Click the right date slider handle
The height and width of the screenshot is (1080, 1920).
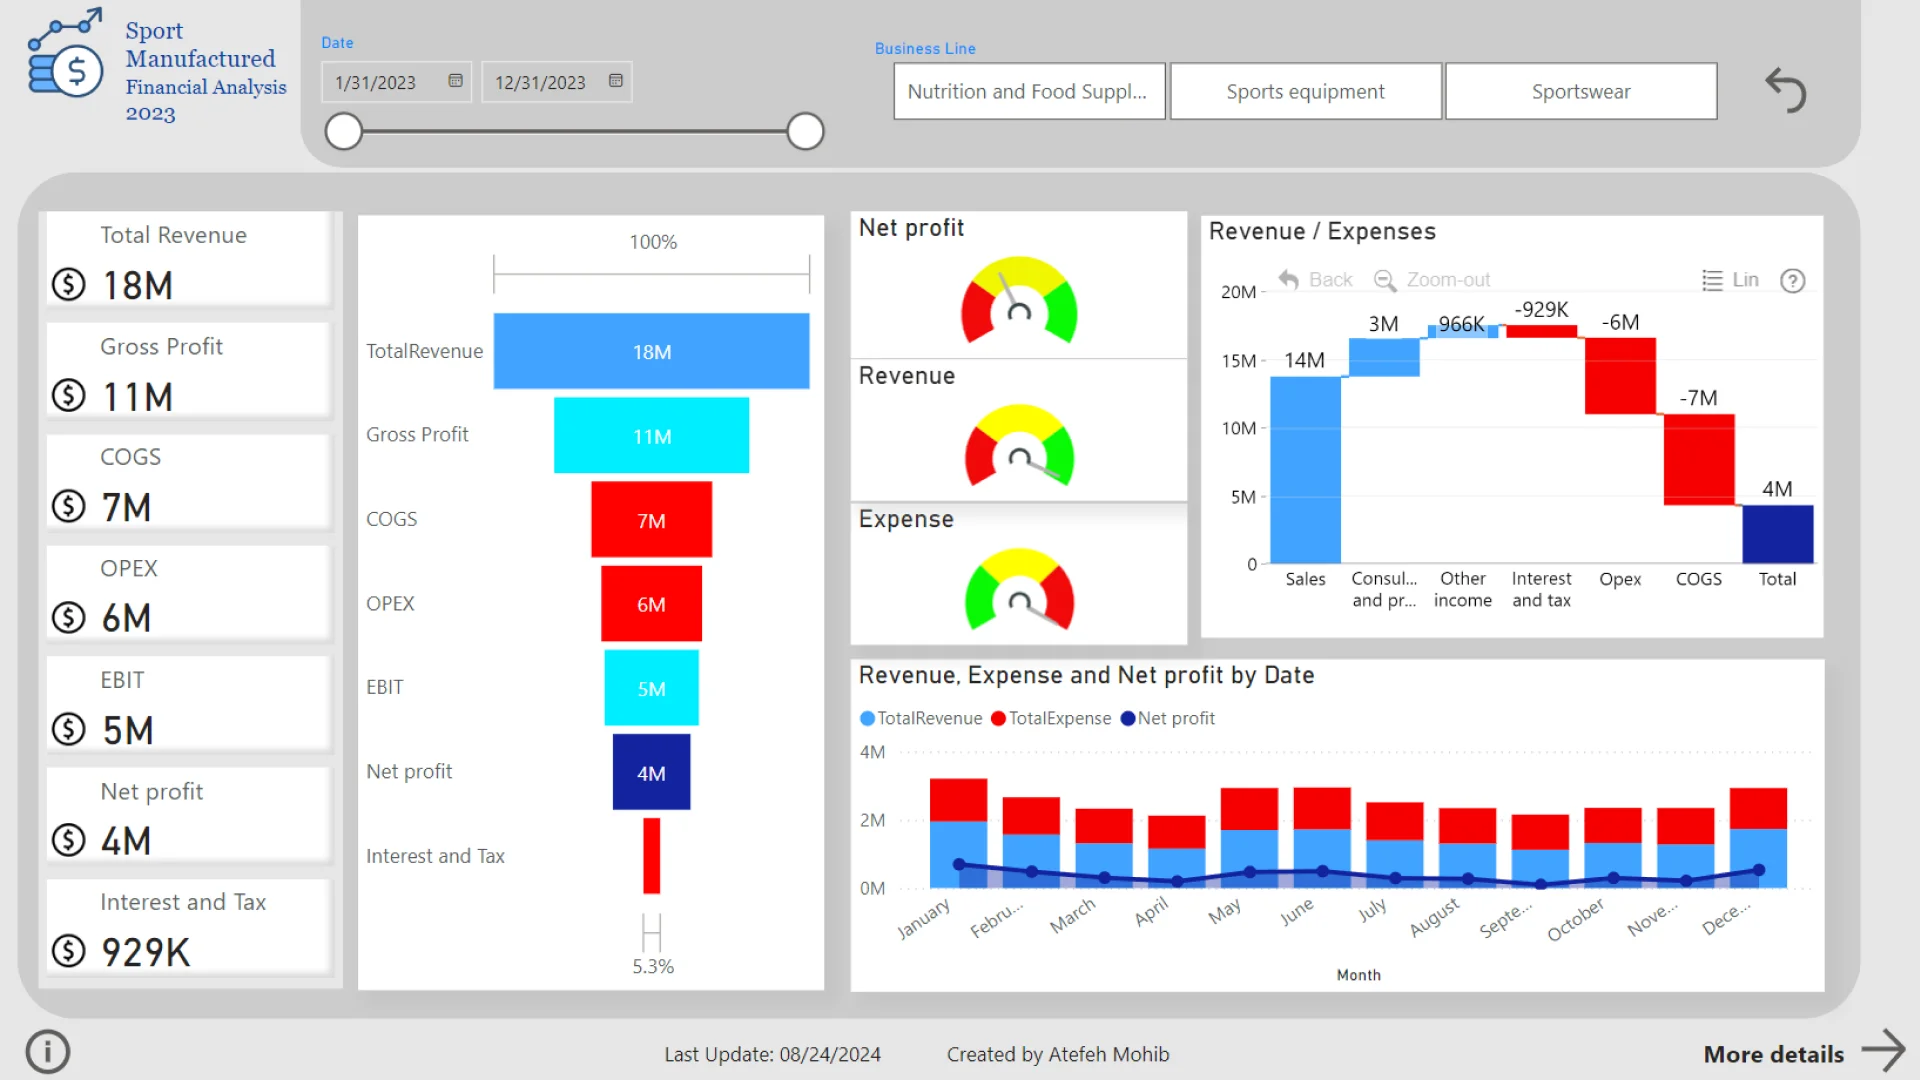tap(805, 131)
